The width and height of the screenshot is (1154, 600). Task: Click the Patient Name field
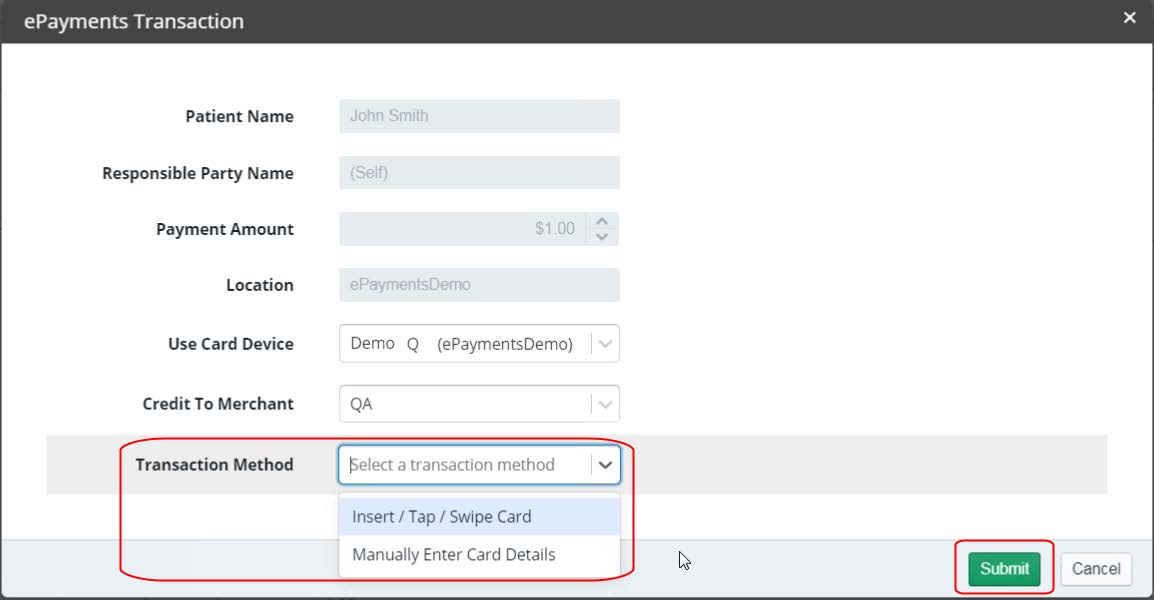[x=479, y=116]
